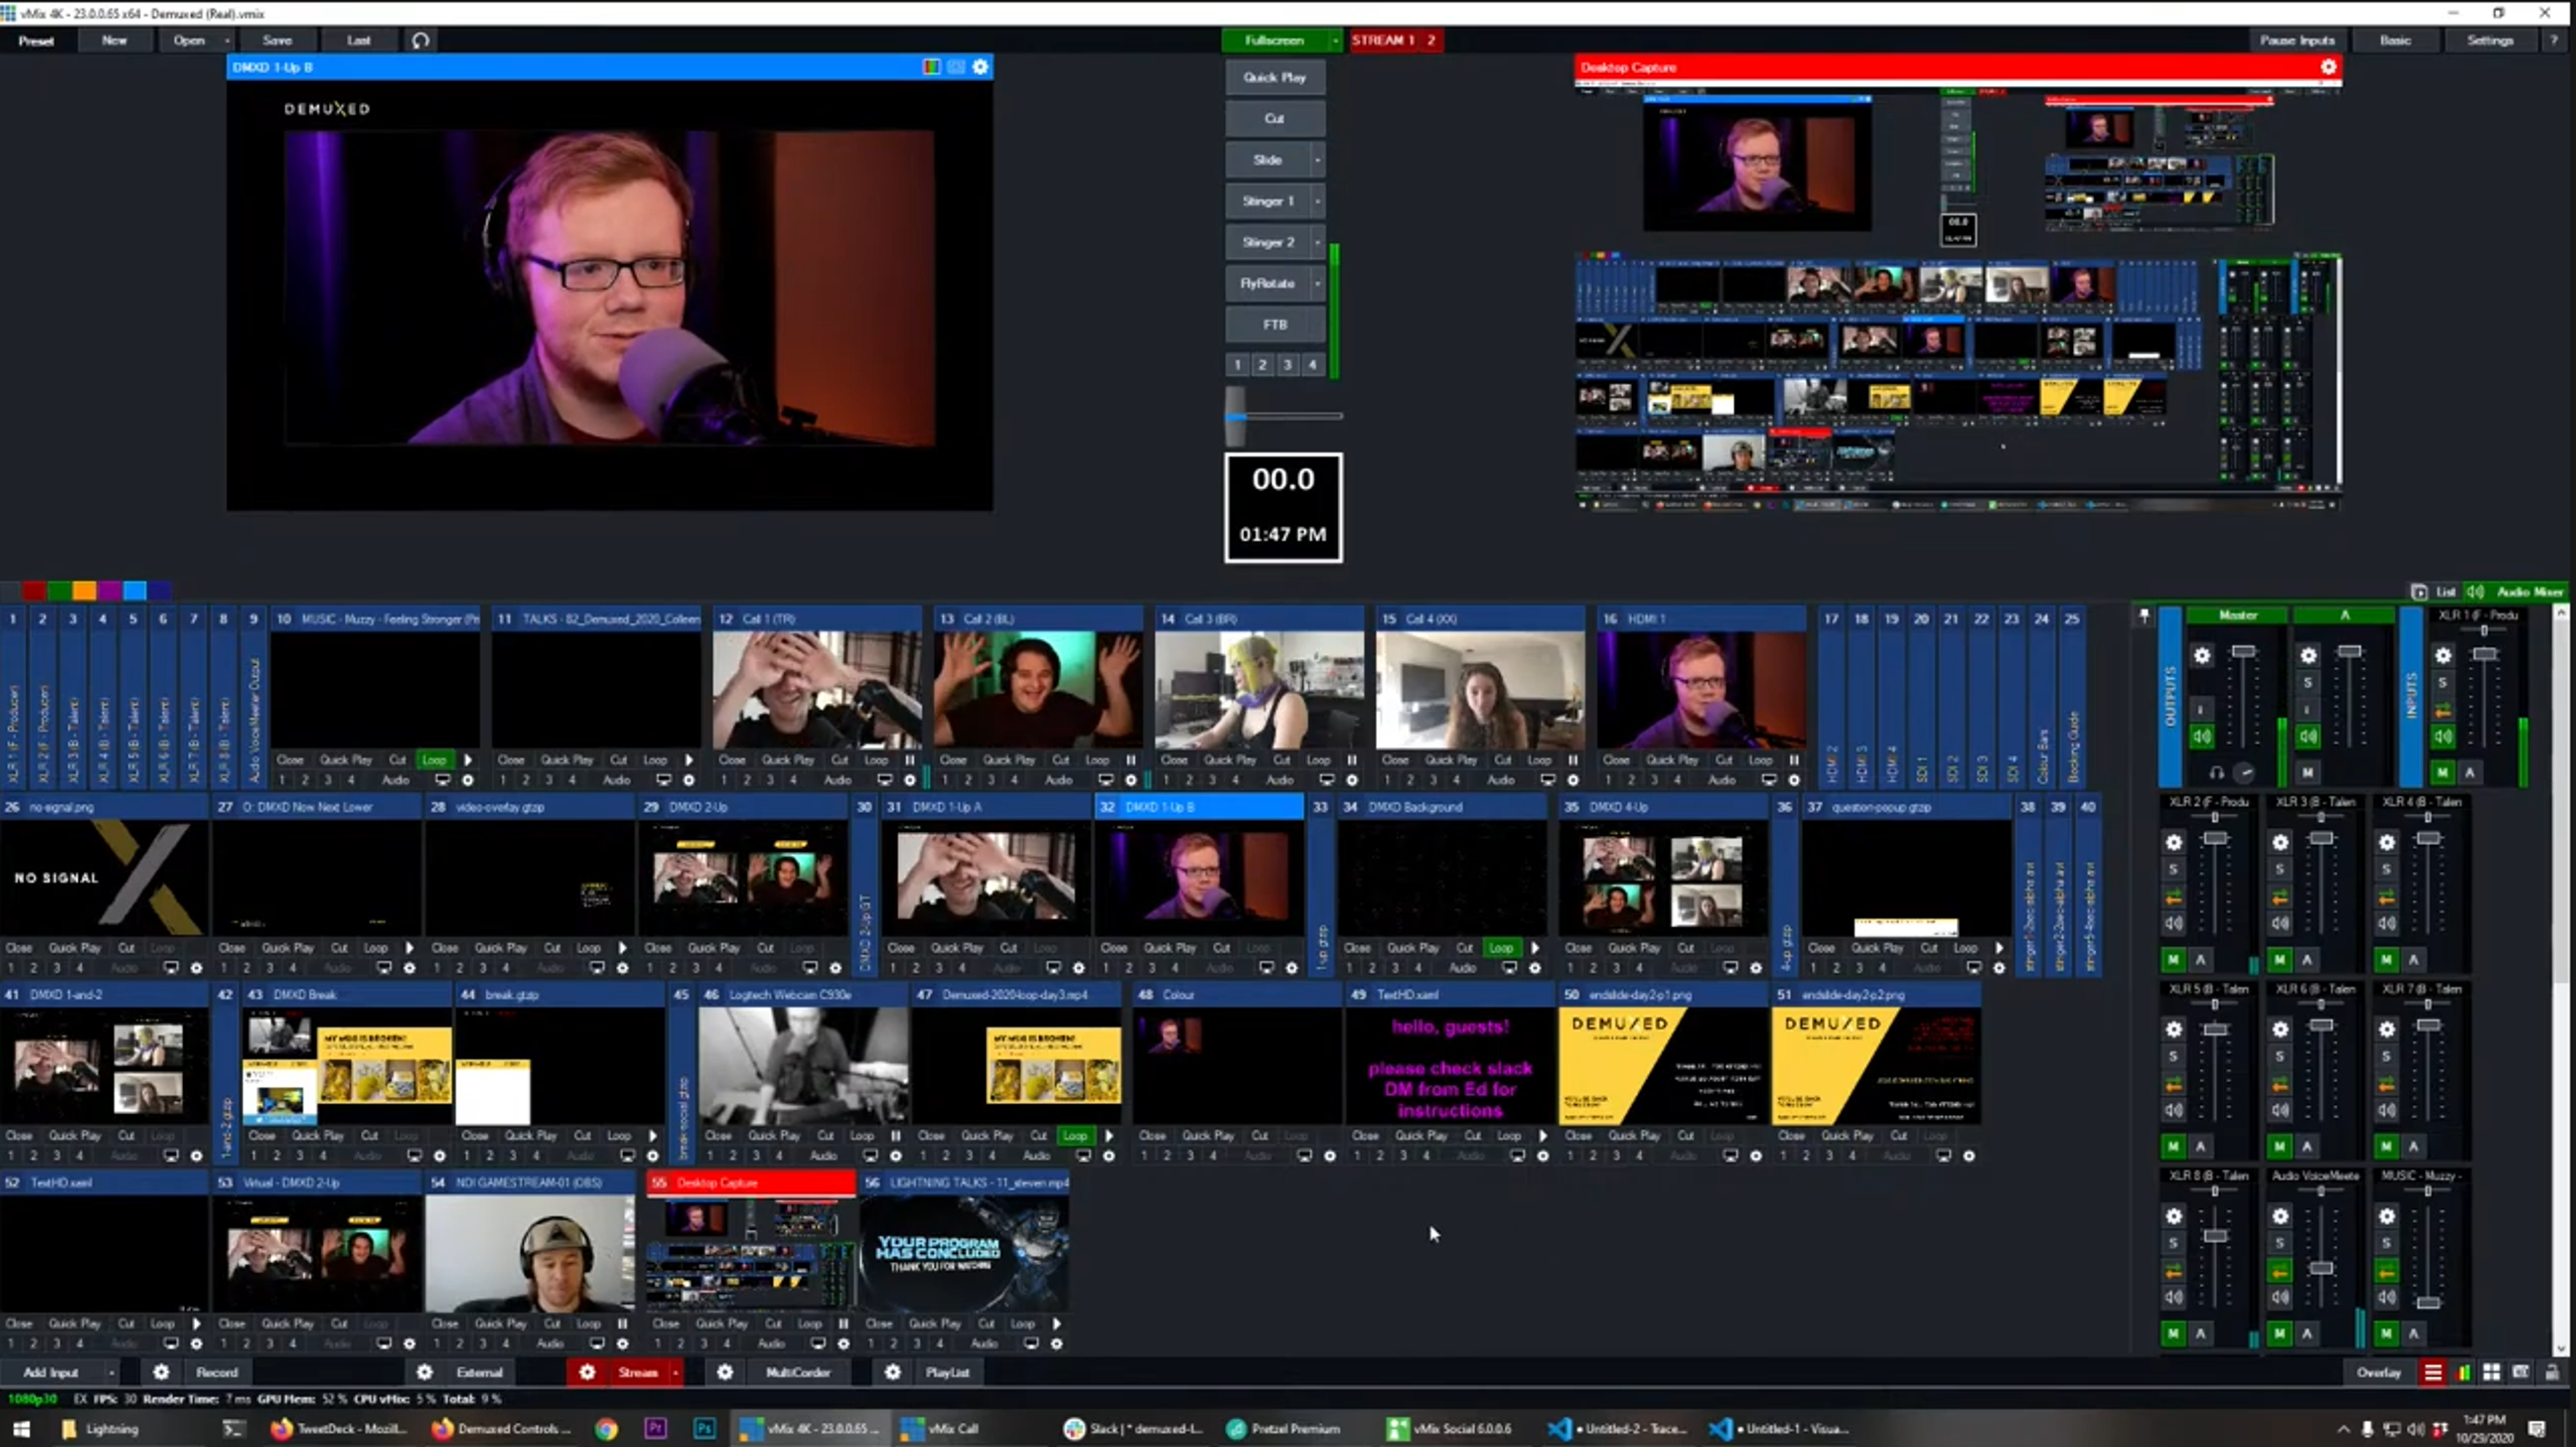Open settings gear of input 12 Call 1 (TR)

(x=909, y=780)
